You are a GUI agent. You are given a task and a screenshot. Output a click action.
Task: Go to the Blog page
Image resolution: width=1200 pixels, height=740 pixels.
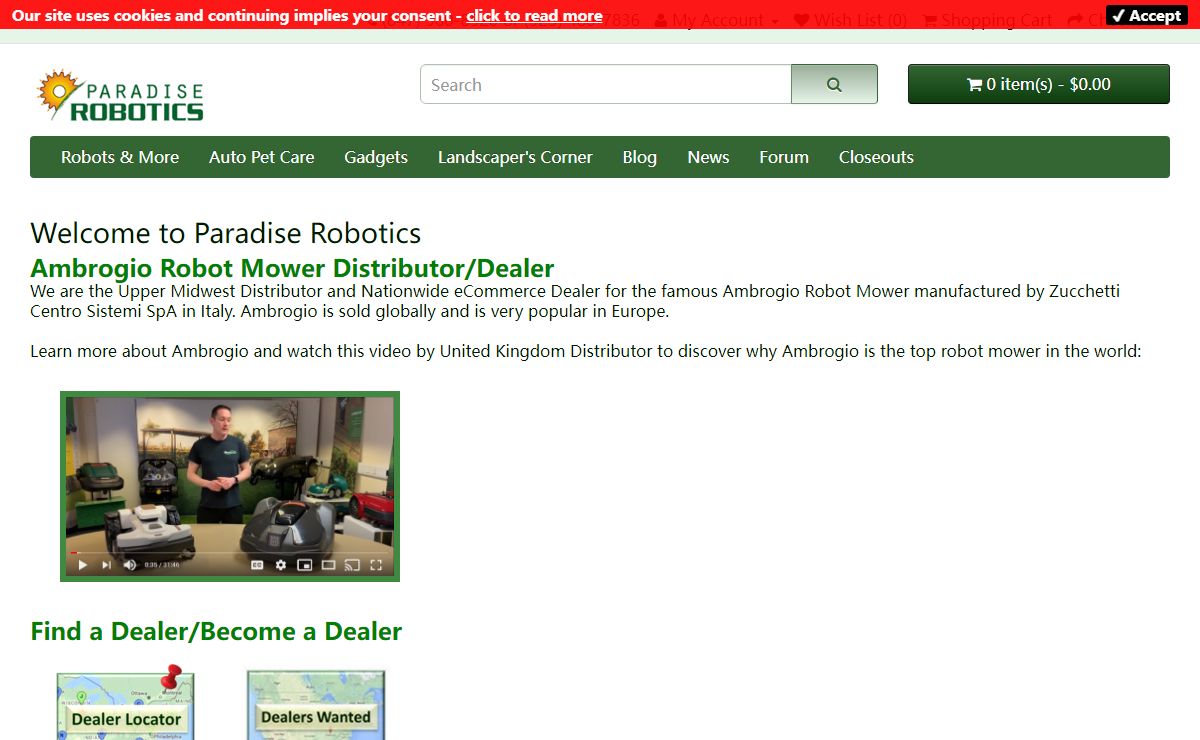640,157
